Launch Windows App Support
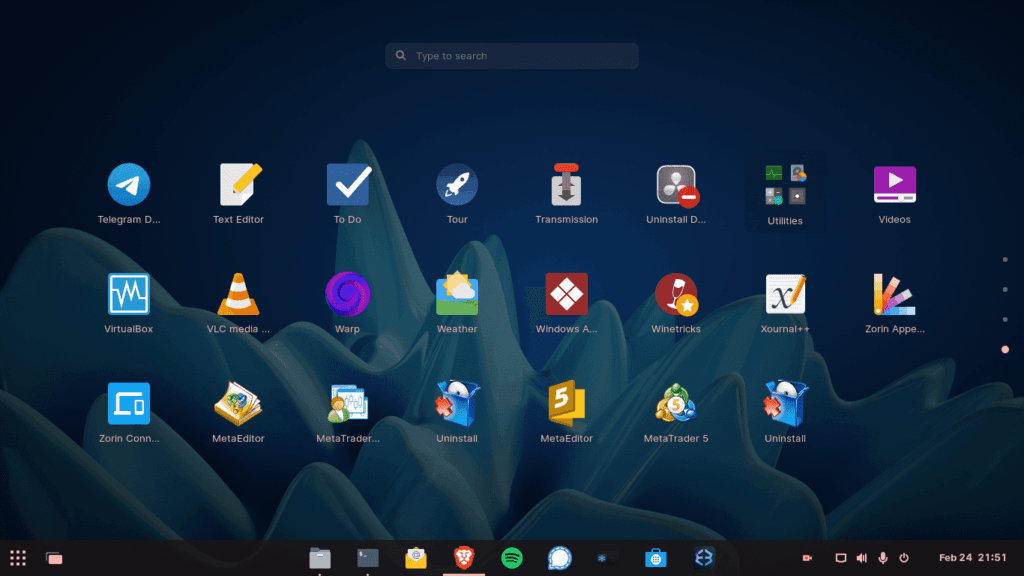This screenshot has height=576, width=1024. click(566, 294)
